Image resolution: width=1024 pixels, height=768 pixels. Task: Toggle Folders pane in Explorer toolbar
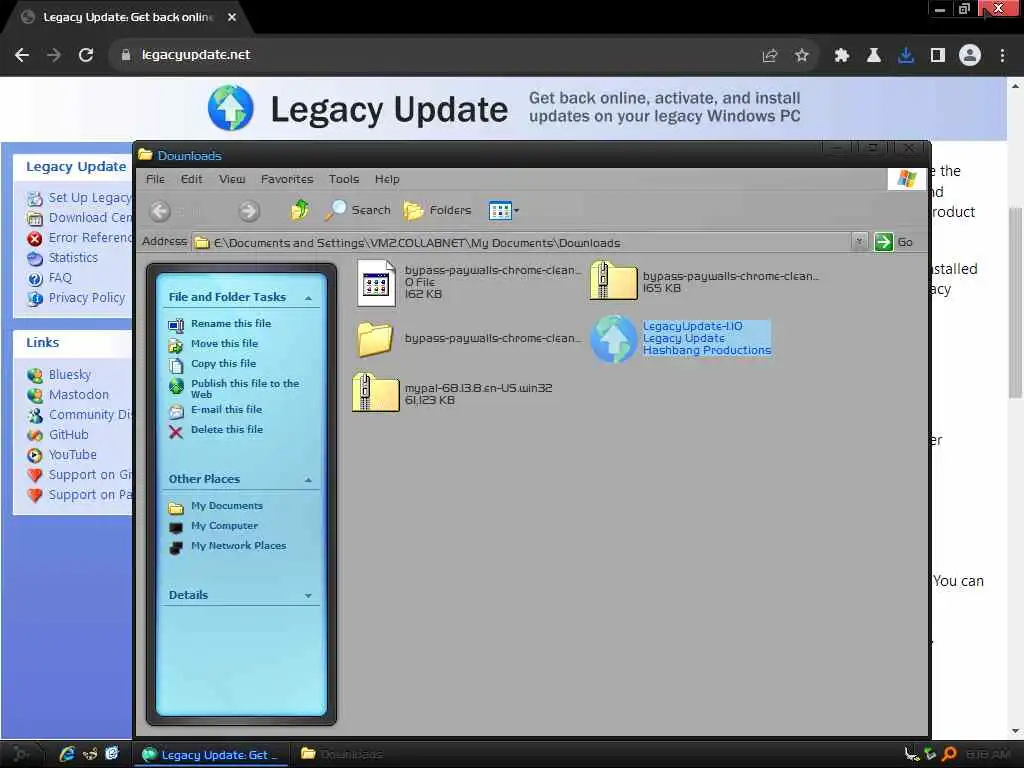point(437,210)
